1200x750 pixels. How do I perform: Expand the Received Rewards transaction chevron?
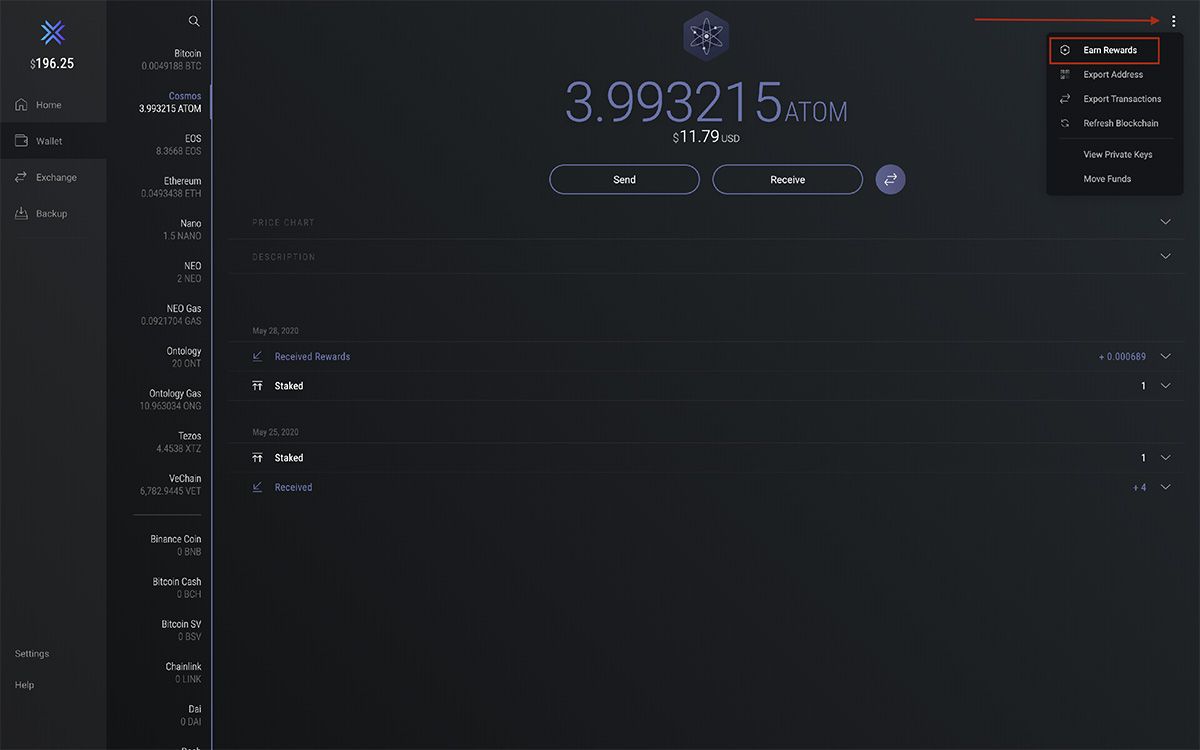click(1165, 356)
